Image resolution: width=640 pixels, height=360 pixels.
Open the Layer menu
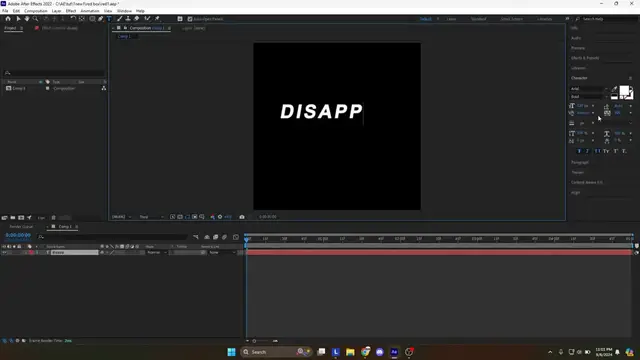[x=56, y=11]
